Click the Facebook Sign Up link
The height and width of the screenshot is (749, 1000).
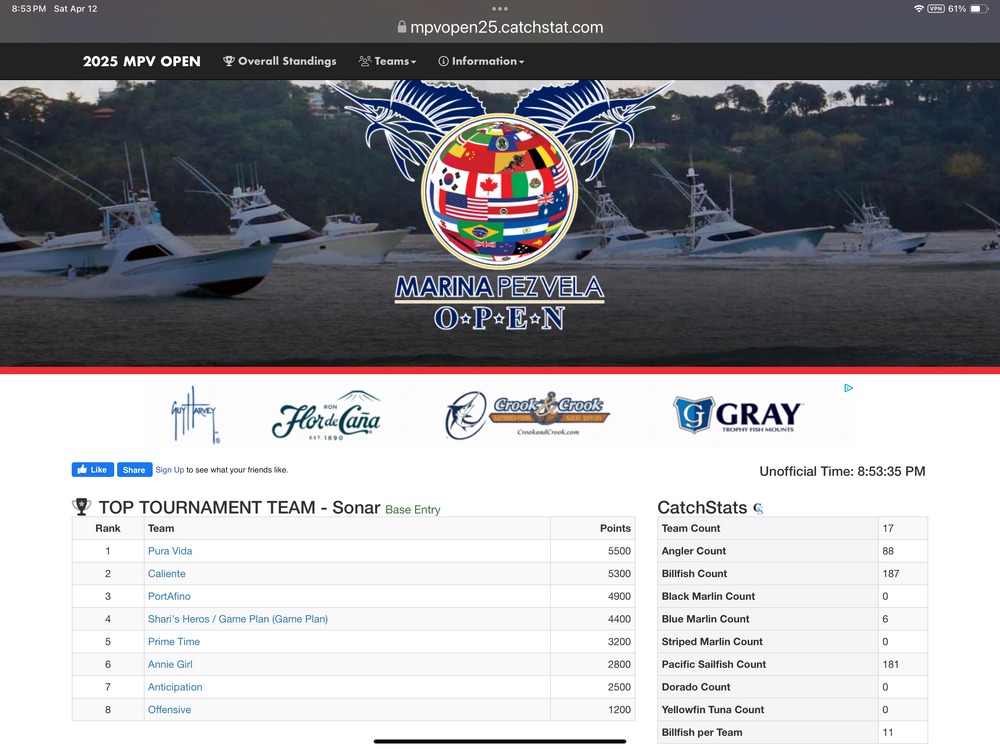170,470
